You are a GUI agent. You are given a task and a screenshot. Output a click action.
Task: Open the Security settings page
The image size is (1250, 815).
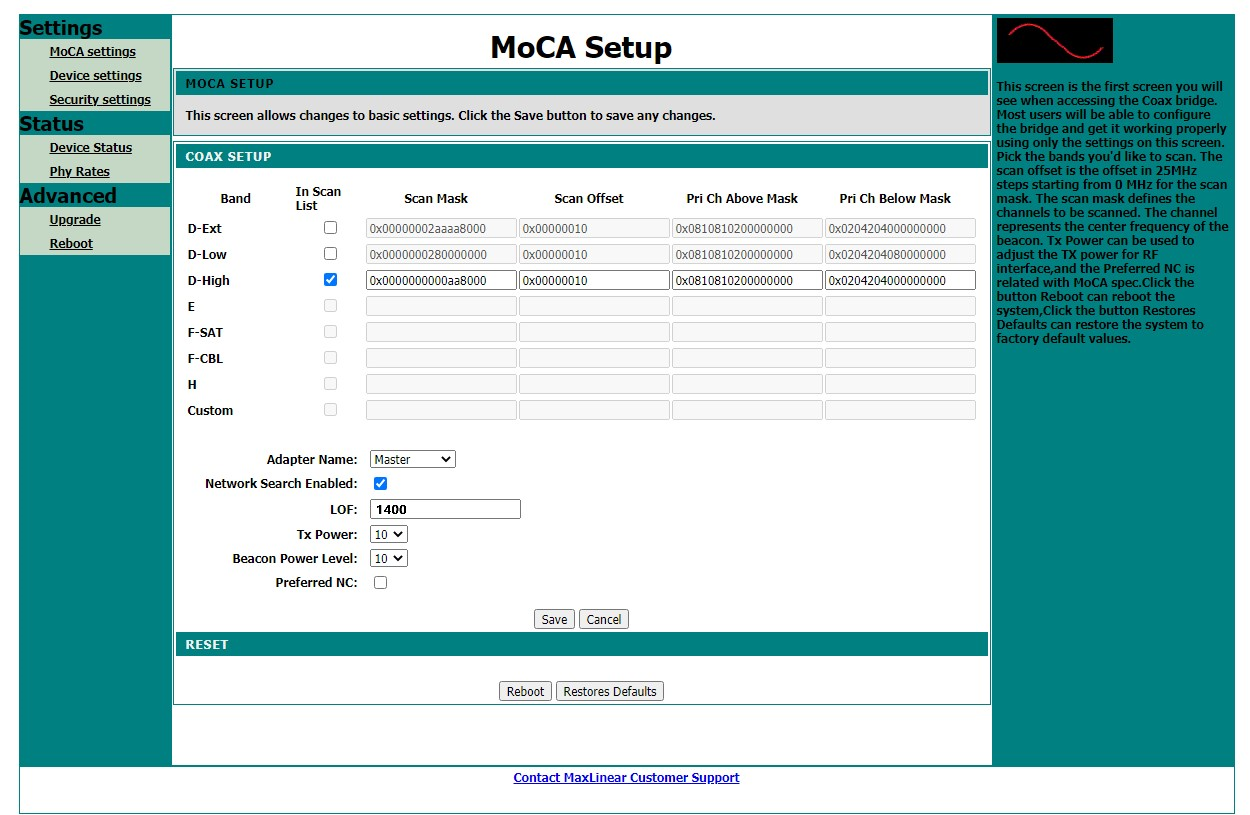[x=100, y=99]
